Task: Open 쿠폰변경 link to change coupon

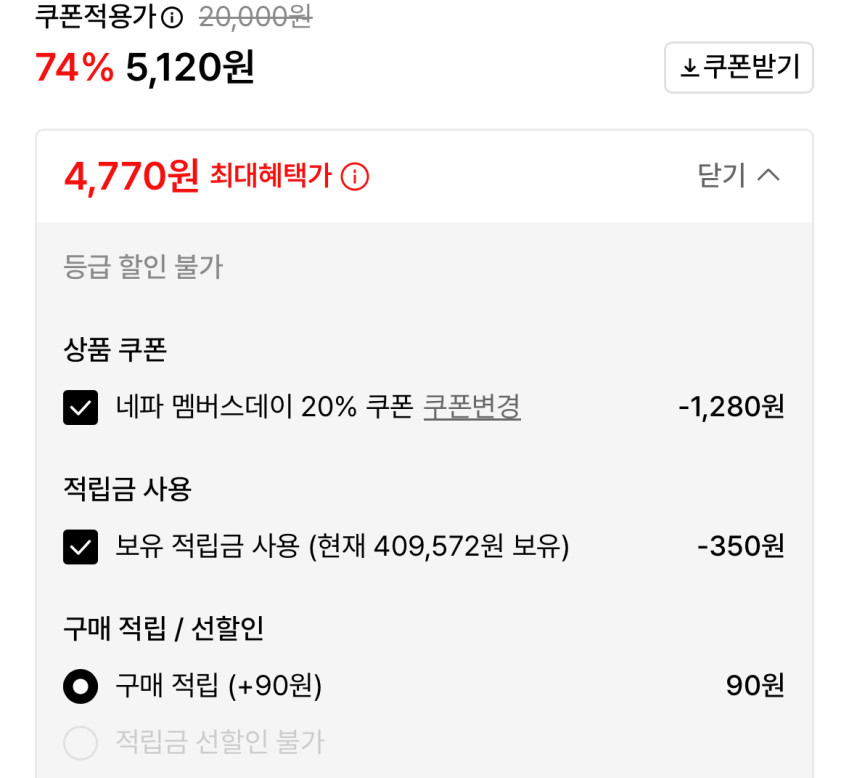Action: [x=472, y=407]
